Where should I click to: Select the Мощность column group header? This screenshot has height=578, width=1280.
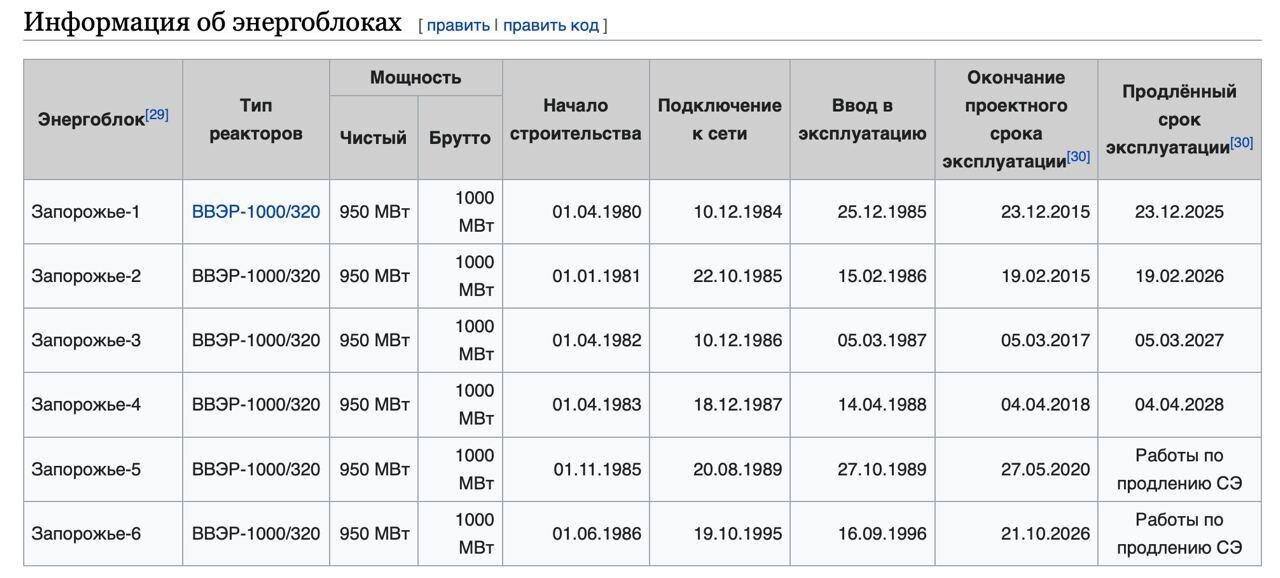(x=415, y=78)
